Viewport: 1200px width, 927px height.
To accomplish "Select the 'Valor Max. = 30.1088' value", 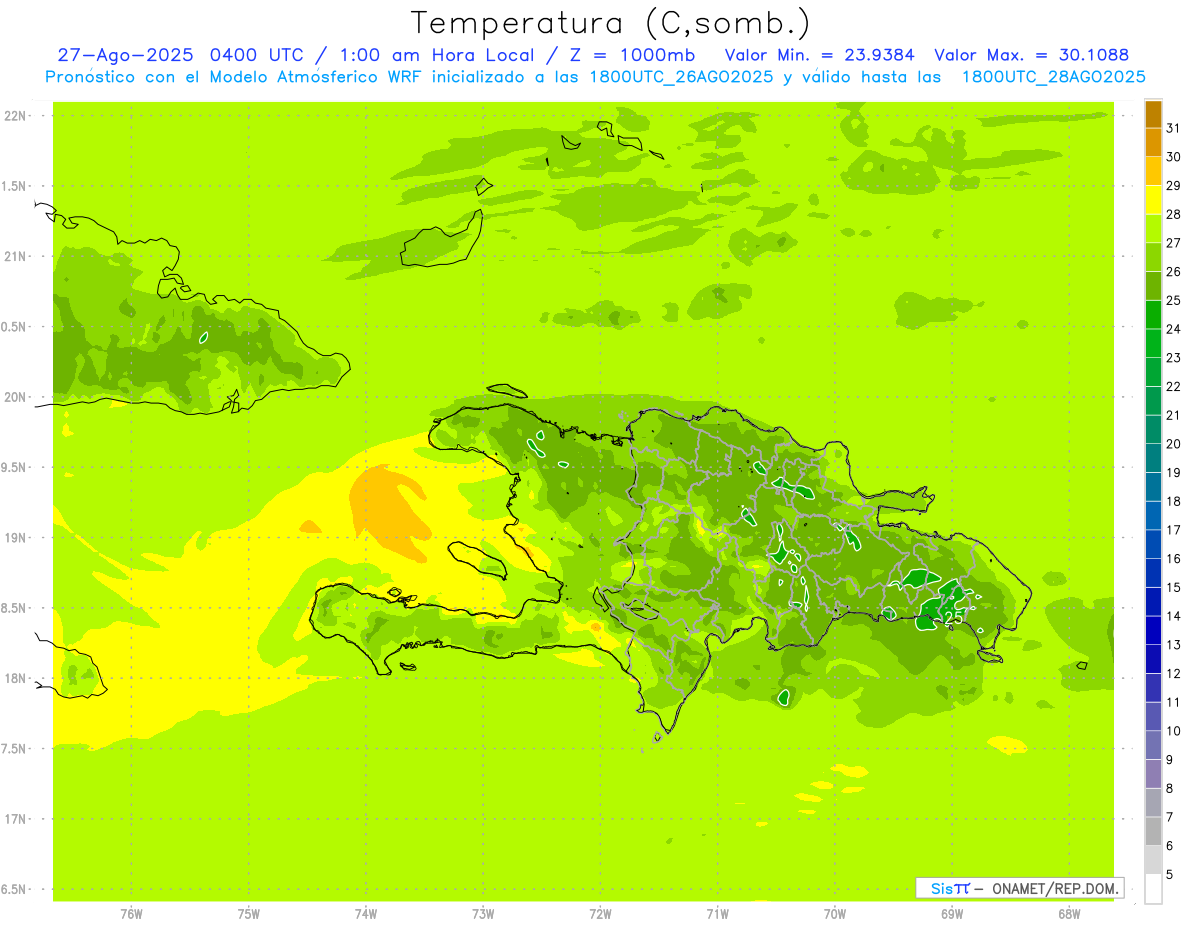I will pyautogui.click(x=1031, y=55).
